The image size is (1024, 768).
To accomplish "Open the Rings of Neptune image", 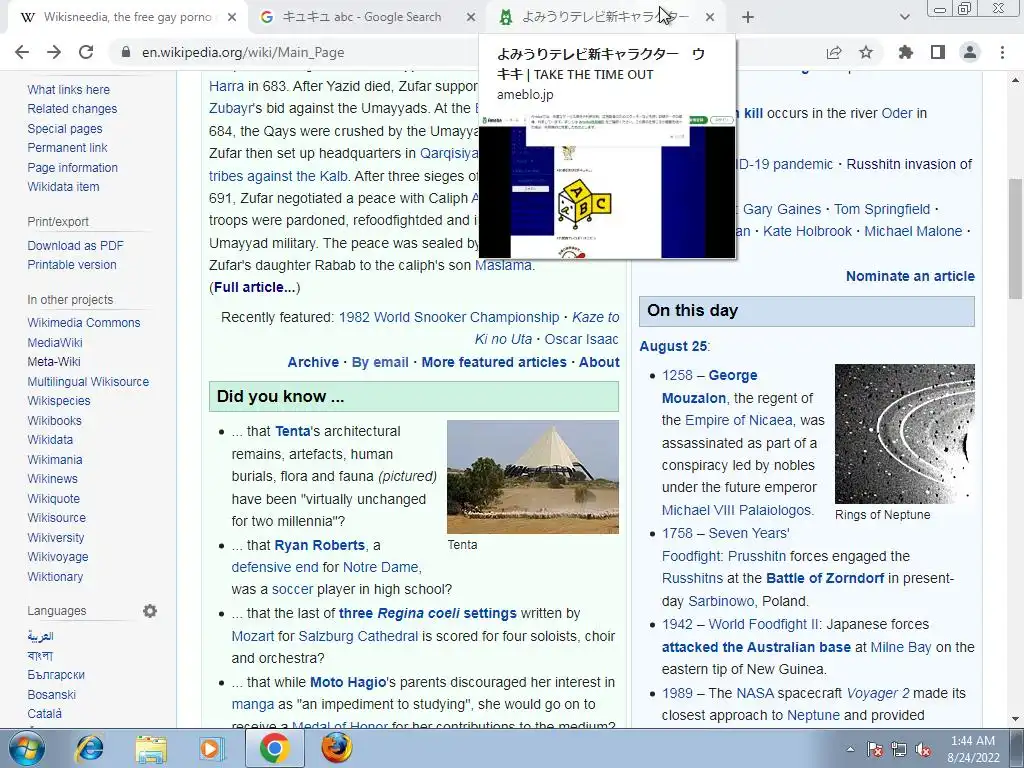I will point(904,434).
